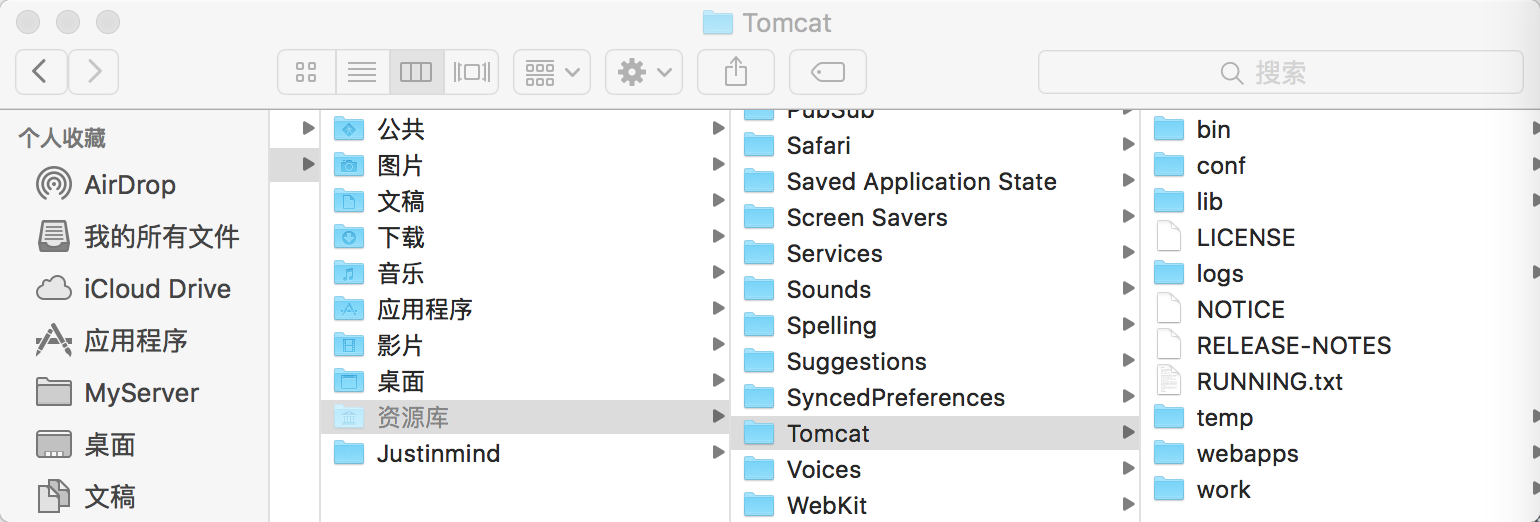
Task: Select the Voices folder
Action: [x=935, y=469]
